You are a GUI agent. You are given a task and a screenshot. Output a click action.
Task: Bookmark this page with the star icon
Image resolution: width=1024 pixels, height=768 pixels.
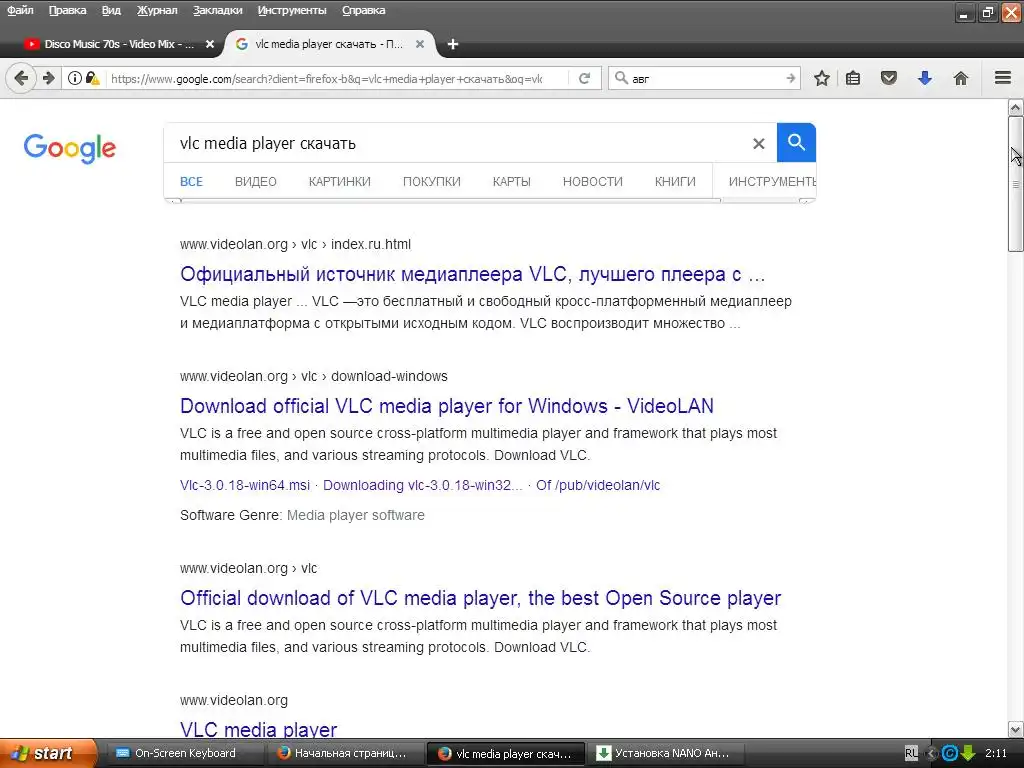pos(822,78)
